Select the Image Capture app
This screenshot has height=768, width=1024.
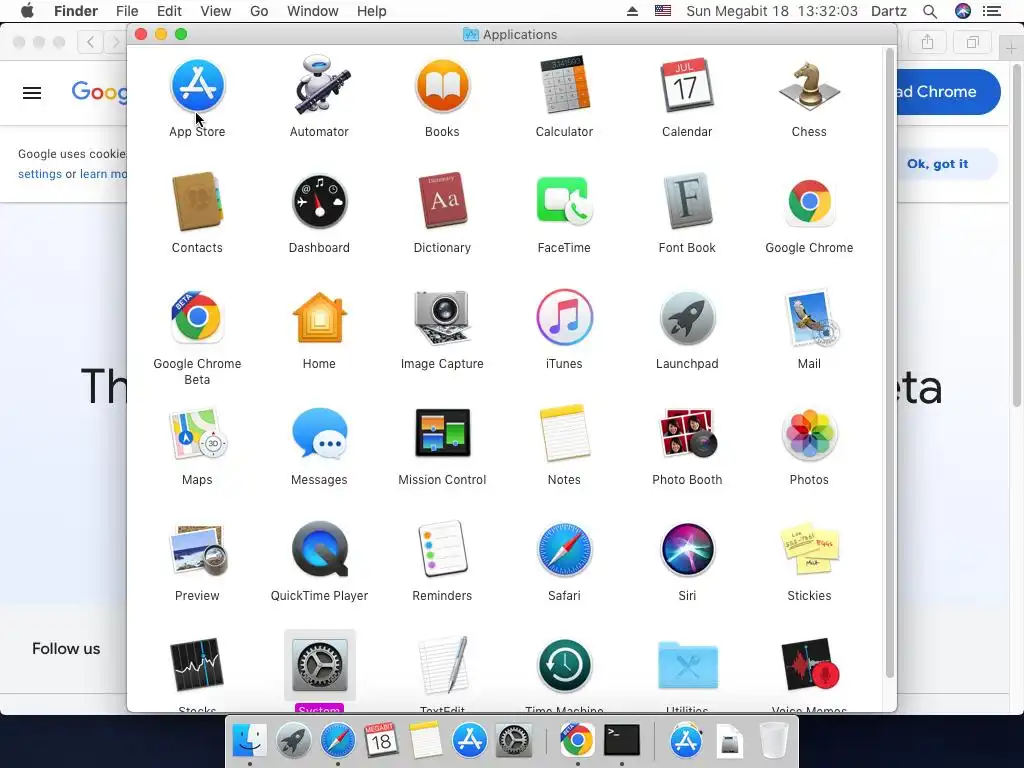[442, 318]
